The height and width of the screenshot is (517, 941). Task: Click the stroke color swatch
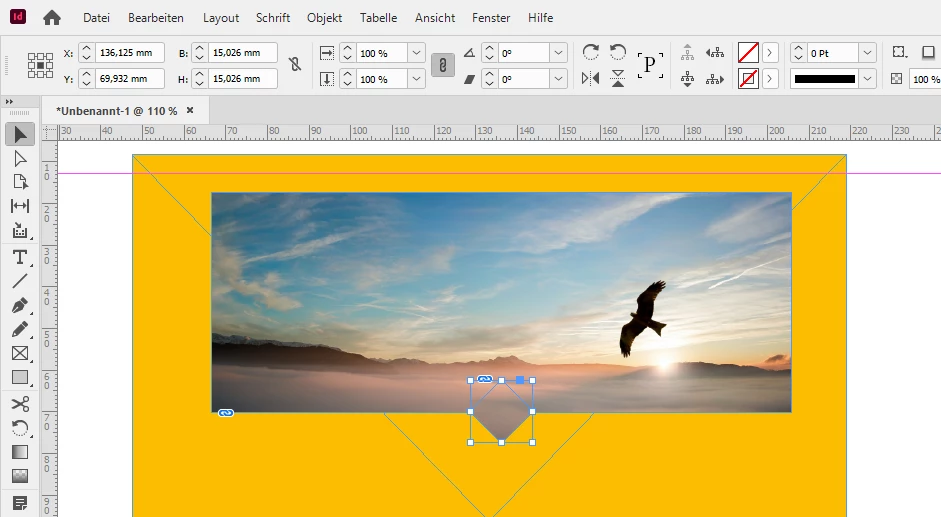coord(748,79)
